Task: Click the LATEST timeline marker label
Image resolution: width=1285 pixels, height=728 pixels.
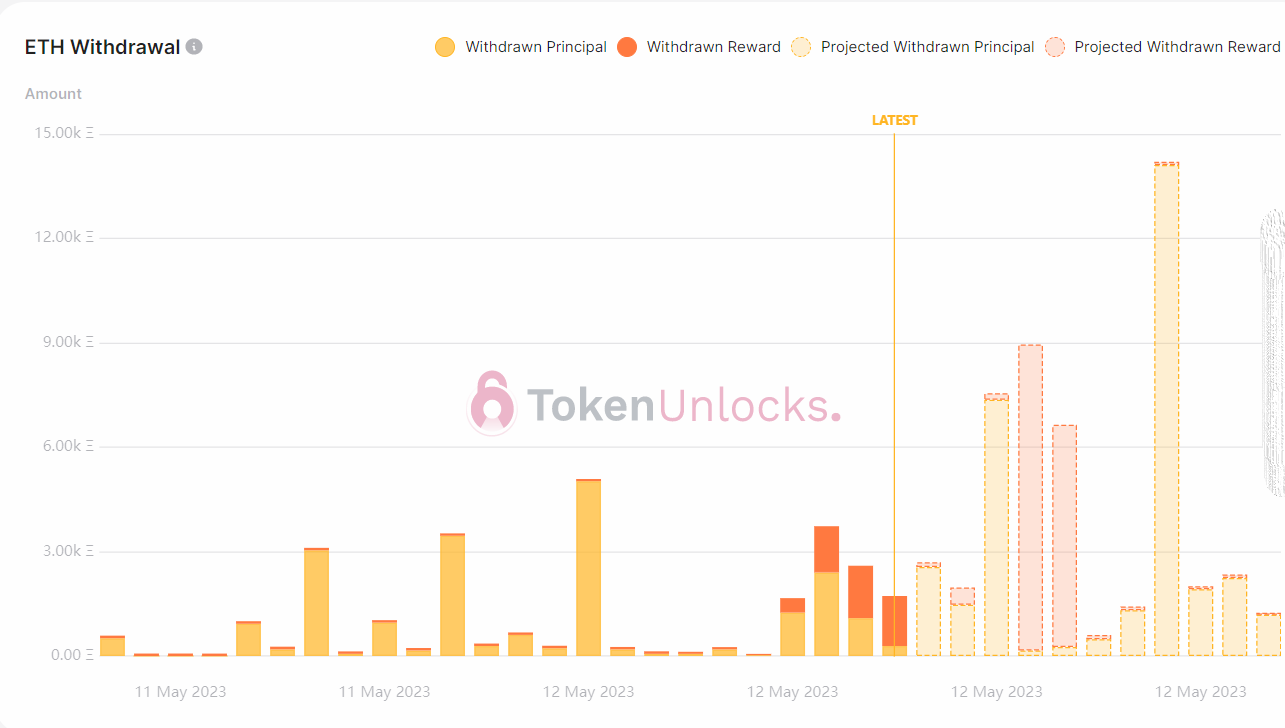Action: pos(894,120)
